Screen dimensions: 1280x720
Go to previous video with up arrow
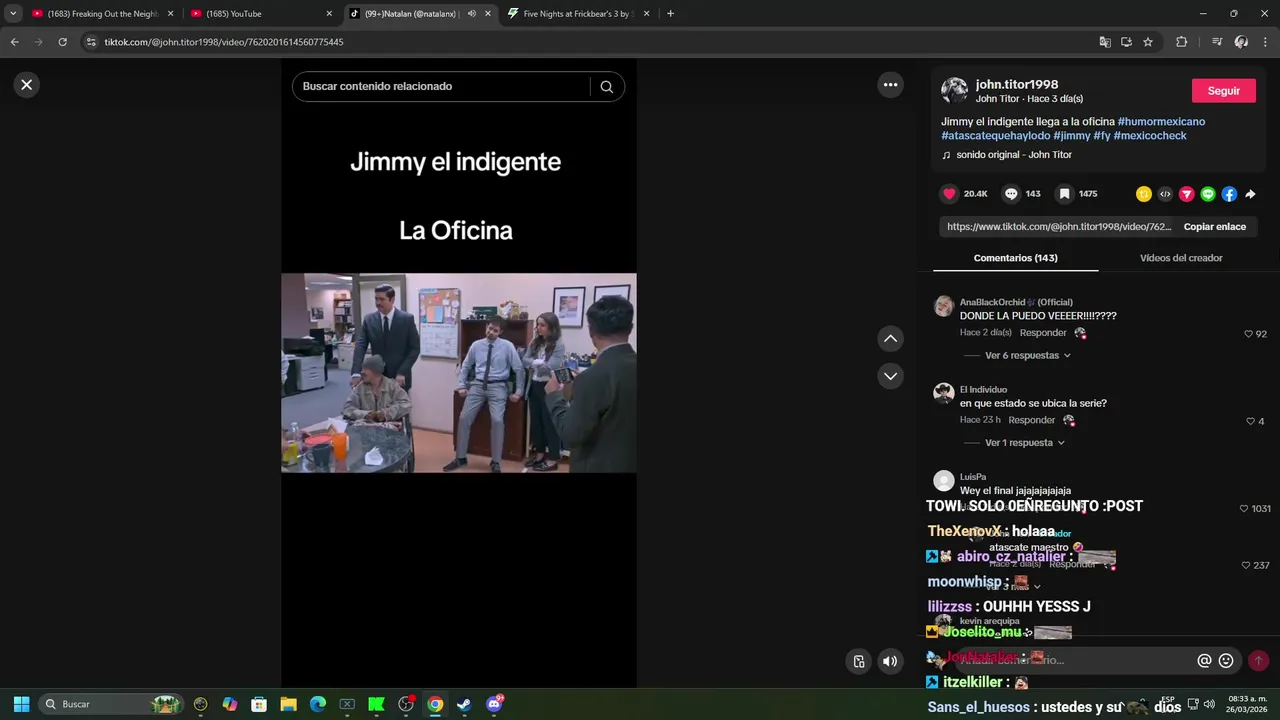(x=890, y=339)
